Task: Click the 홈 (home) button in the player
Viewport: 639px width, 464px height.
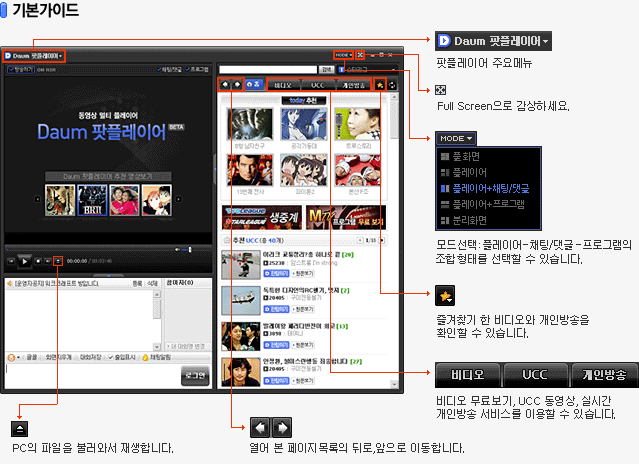Action: click(x=253, y=84)
